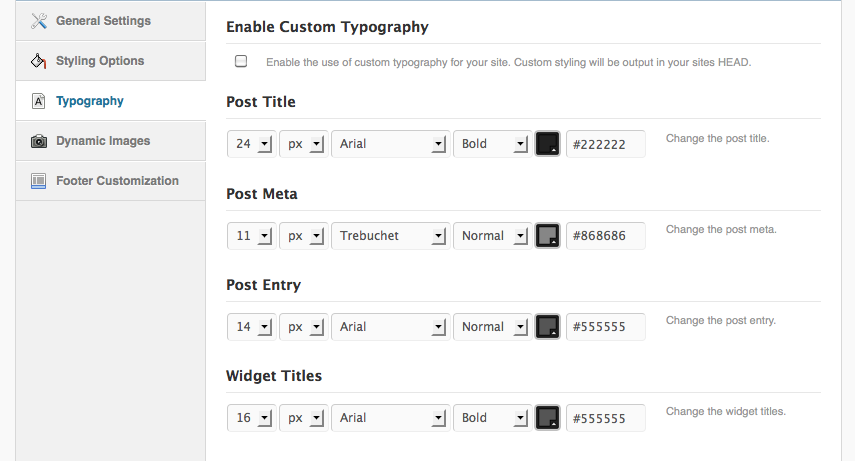The height and width of the screenshot is (461, 855).
Task: Go to the Footer Customization tab
Action: click(117, 181)
